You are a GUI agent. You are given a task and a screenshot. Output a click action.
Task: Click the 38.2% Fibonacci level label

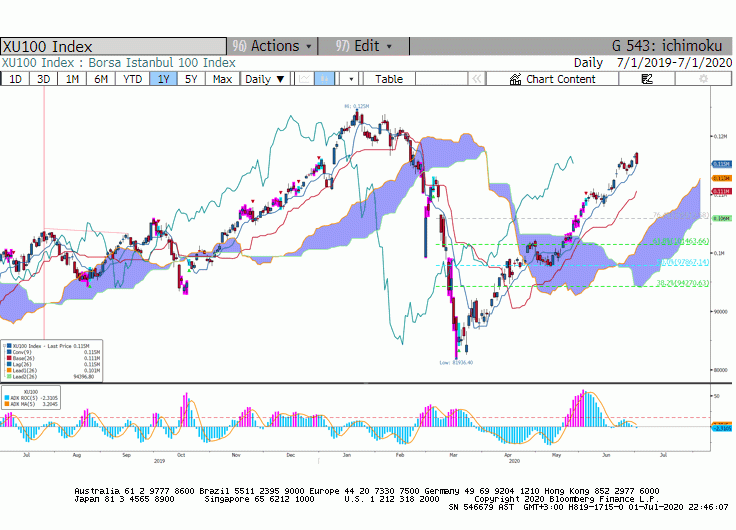pos(682,283)
